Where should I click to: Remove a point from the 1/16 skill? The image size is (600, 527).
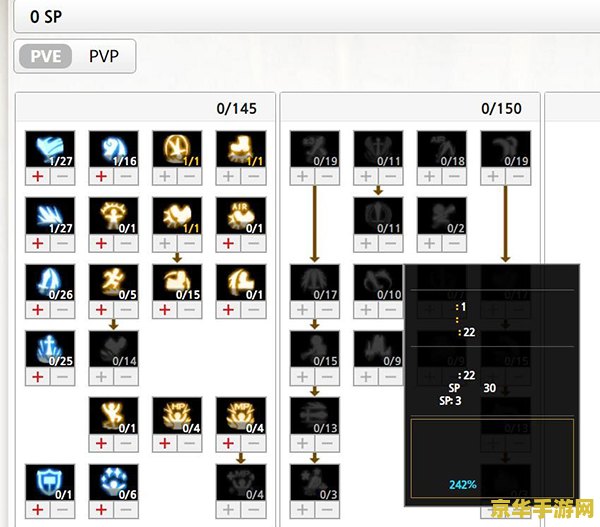(126, 176)
